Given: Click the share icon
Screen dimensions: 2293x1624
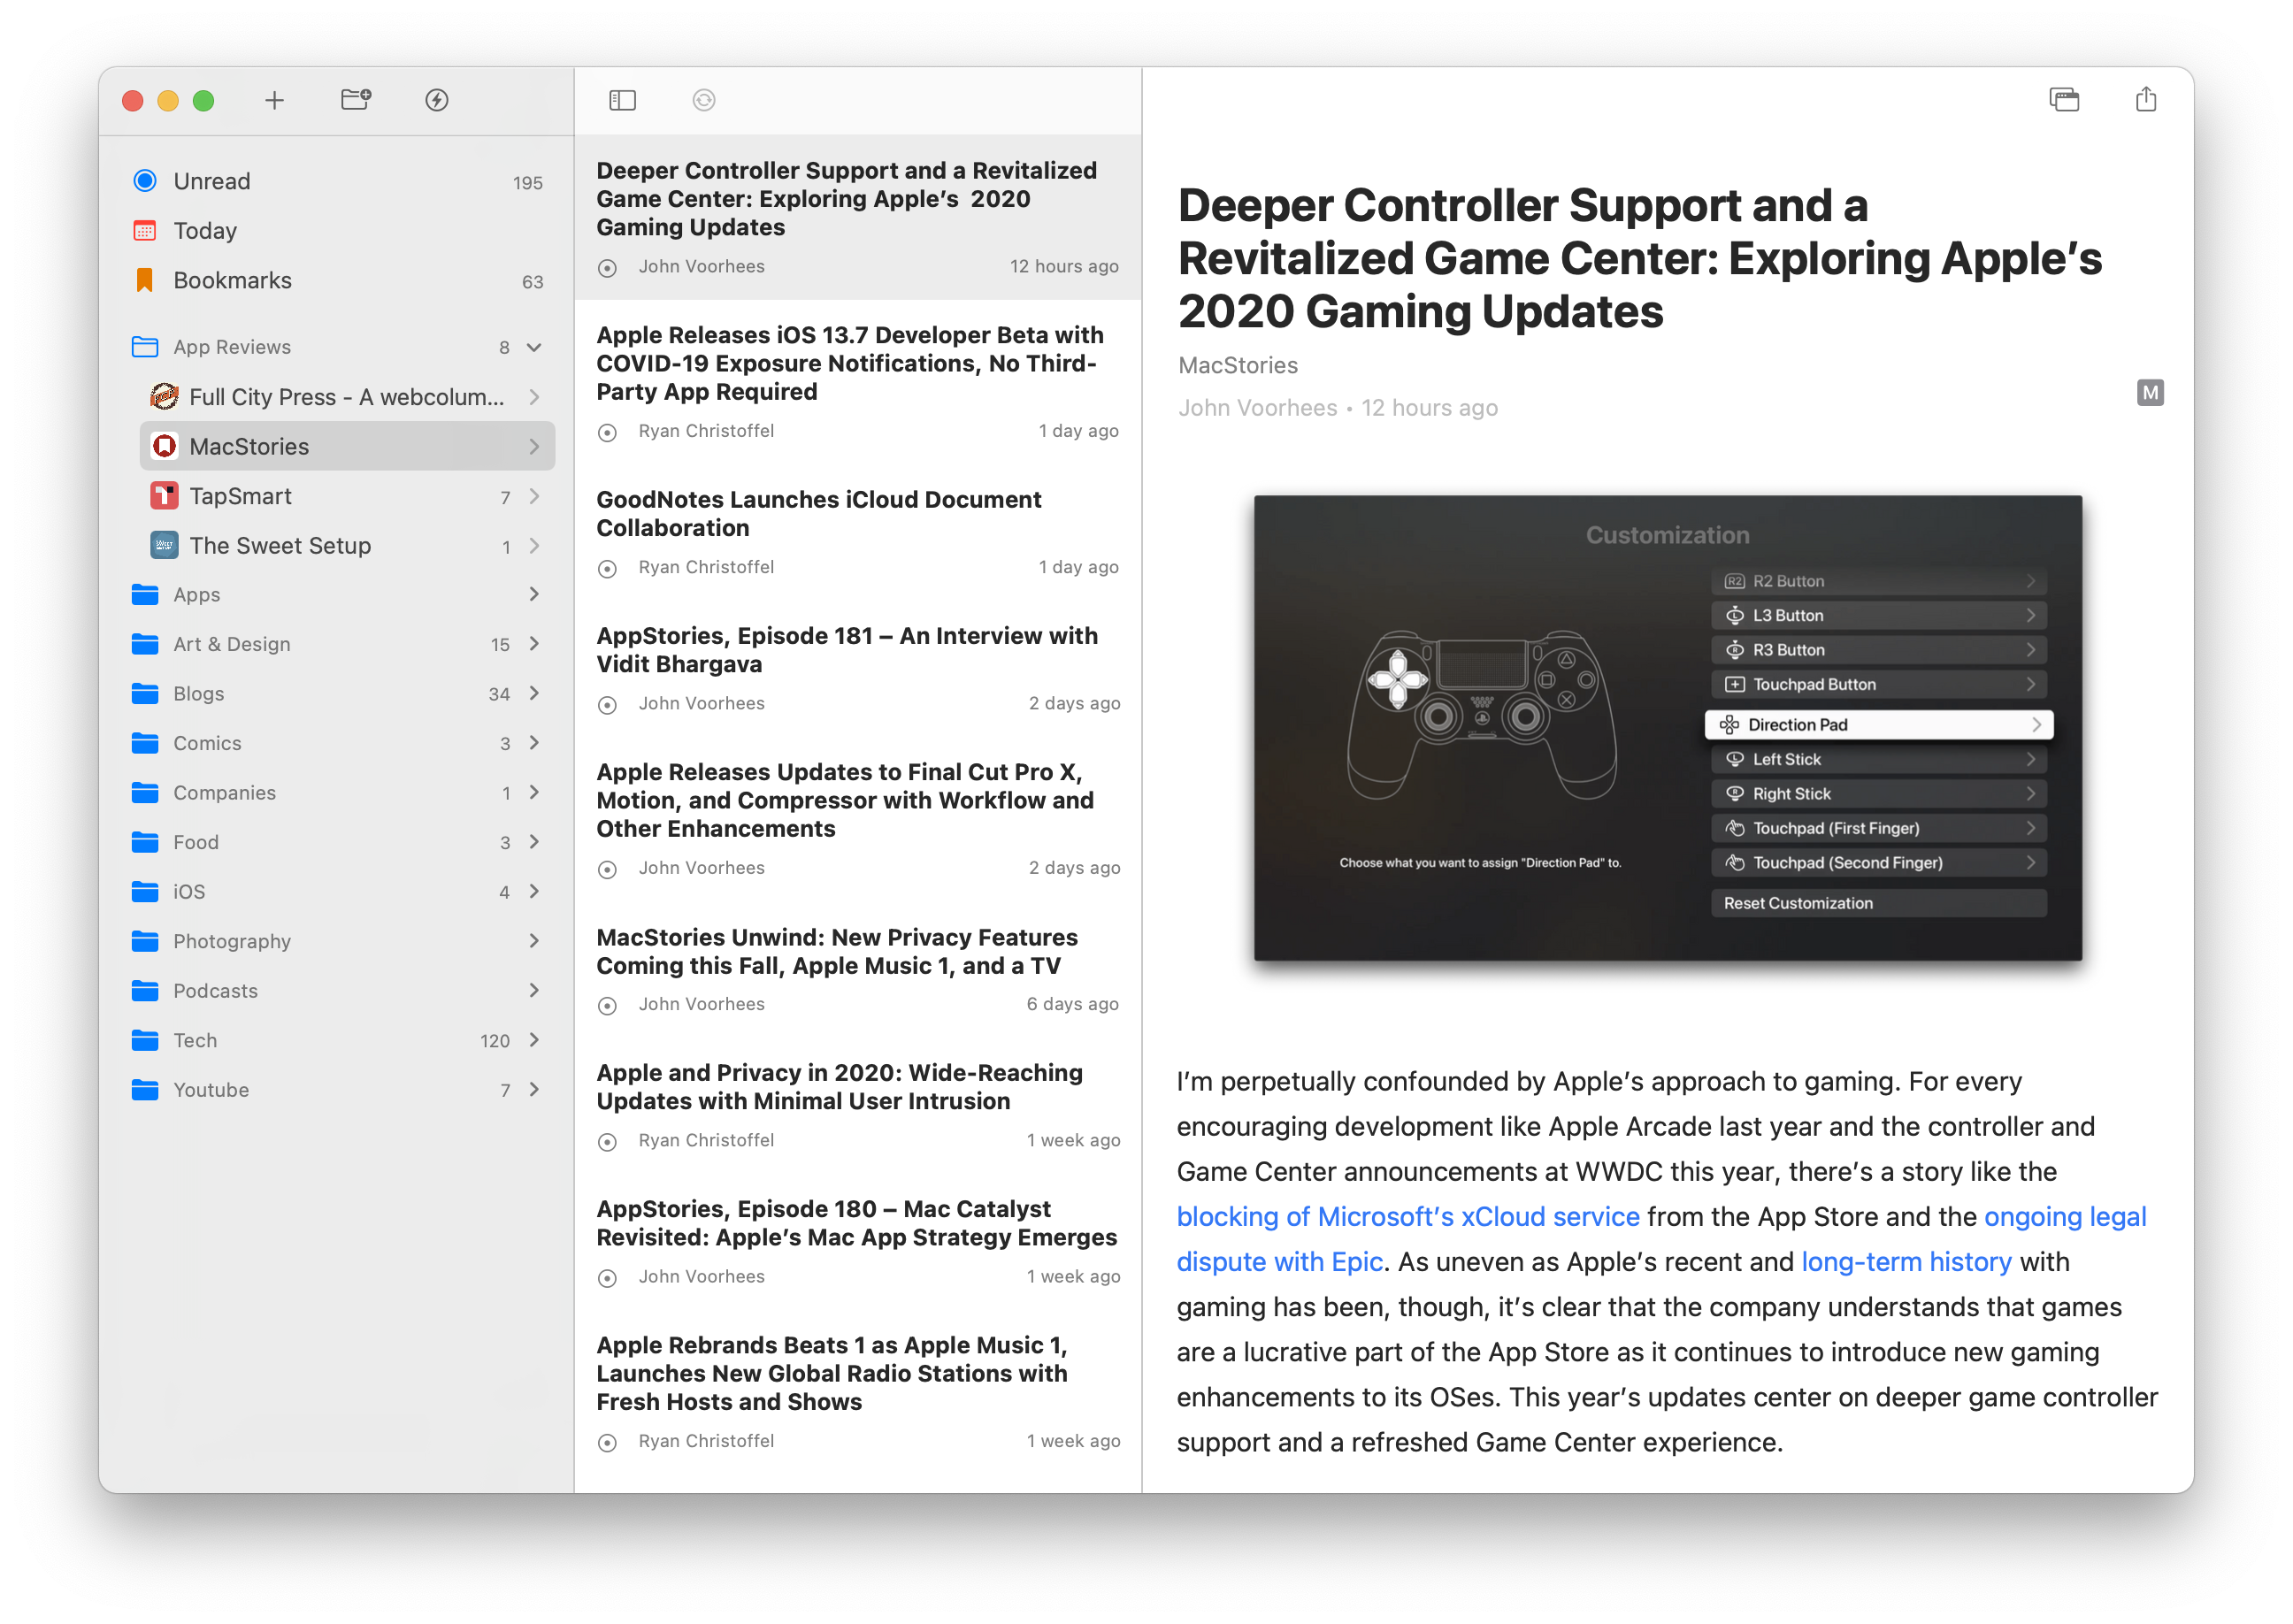Looking at the screenshot, I should click(2146, 99).
